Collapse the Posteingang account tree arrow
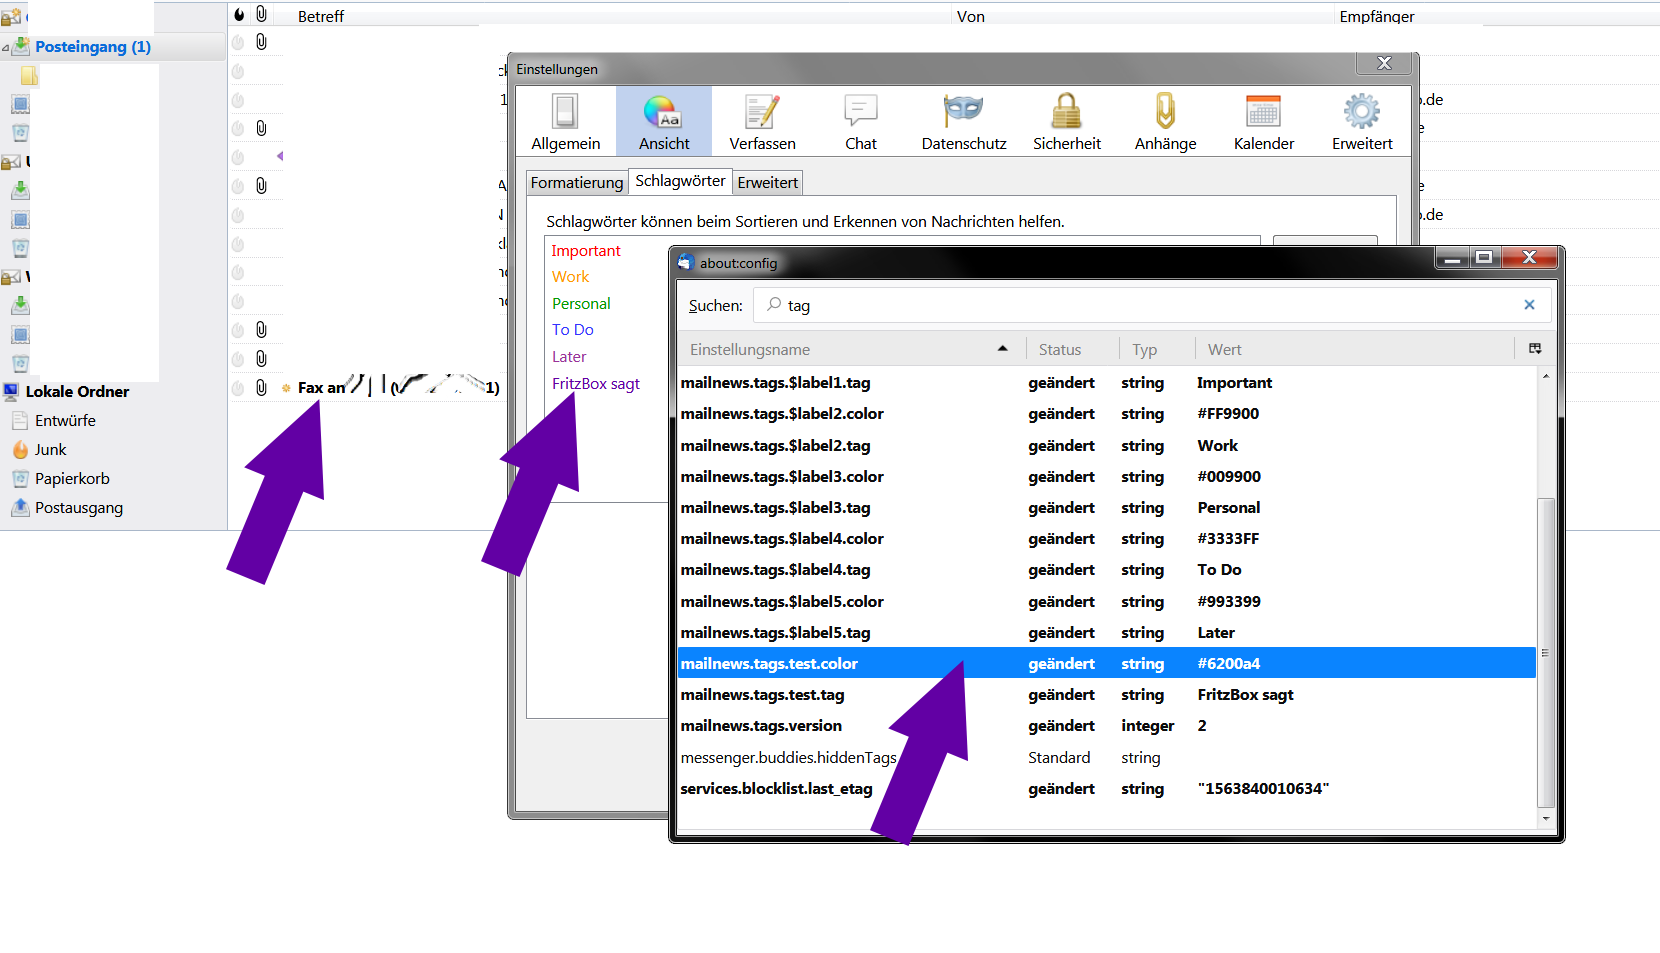 (x=6, y=47)
